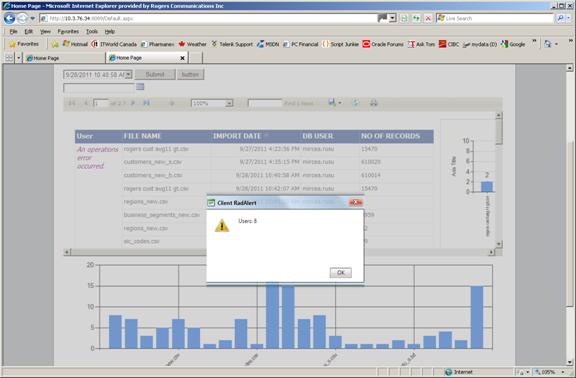Open the Oracle Forums favorite
The width and height of the screenshot is (576, 378).
(383, 44)
